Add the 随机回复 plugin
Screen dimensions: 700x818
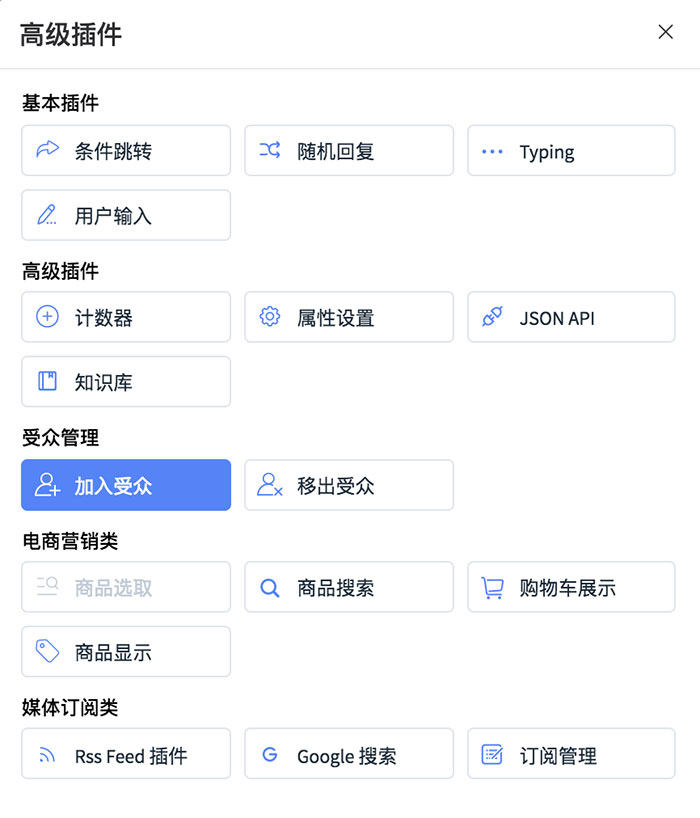tap(349, 150)
